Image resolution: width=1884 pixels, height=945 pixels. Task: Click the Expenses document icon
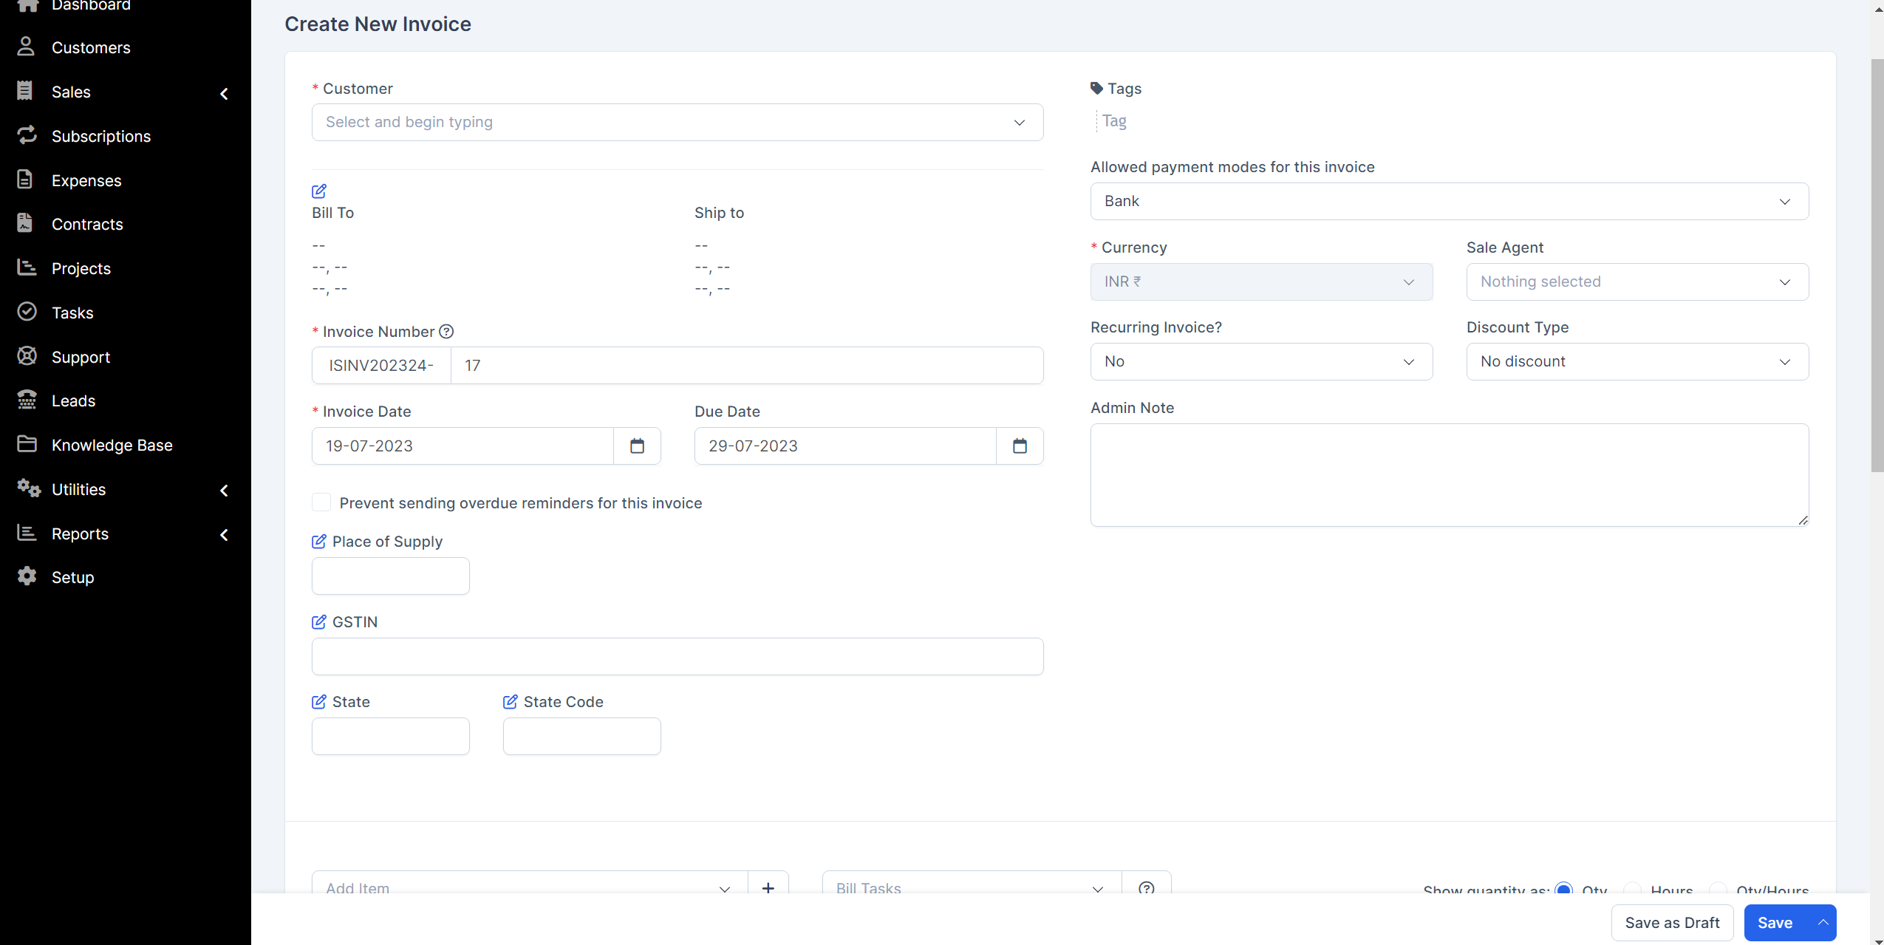click(25, 179)
